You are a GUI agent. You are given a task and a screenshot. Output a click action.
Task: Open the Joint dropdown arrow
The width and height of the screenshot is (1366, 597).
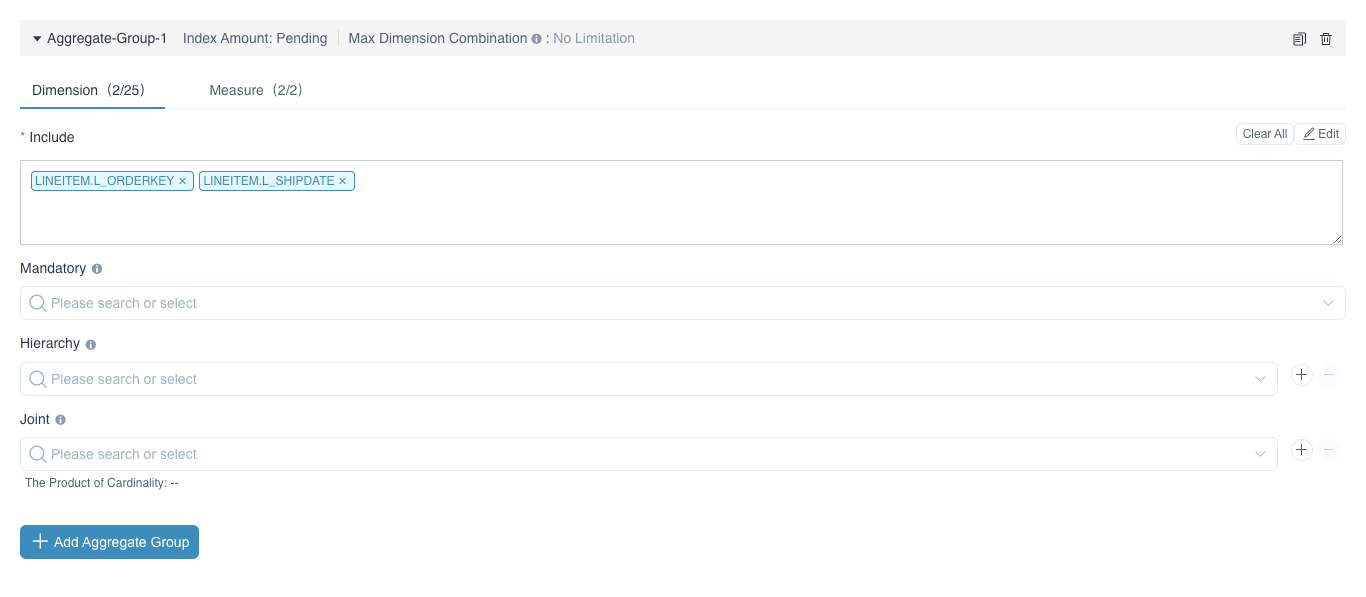[1260, 454]
